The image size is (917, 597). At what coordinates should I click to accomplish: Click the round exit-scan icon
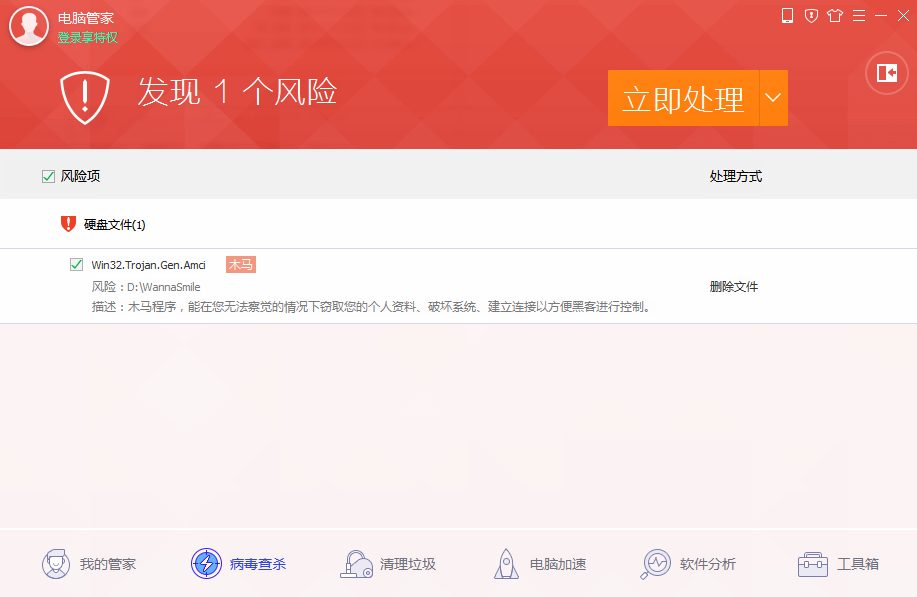pos(887,73)
